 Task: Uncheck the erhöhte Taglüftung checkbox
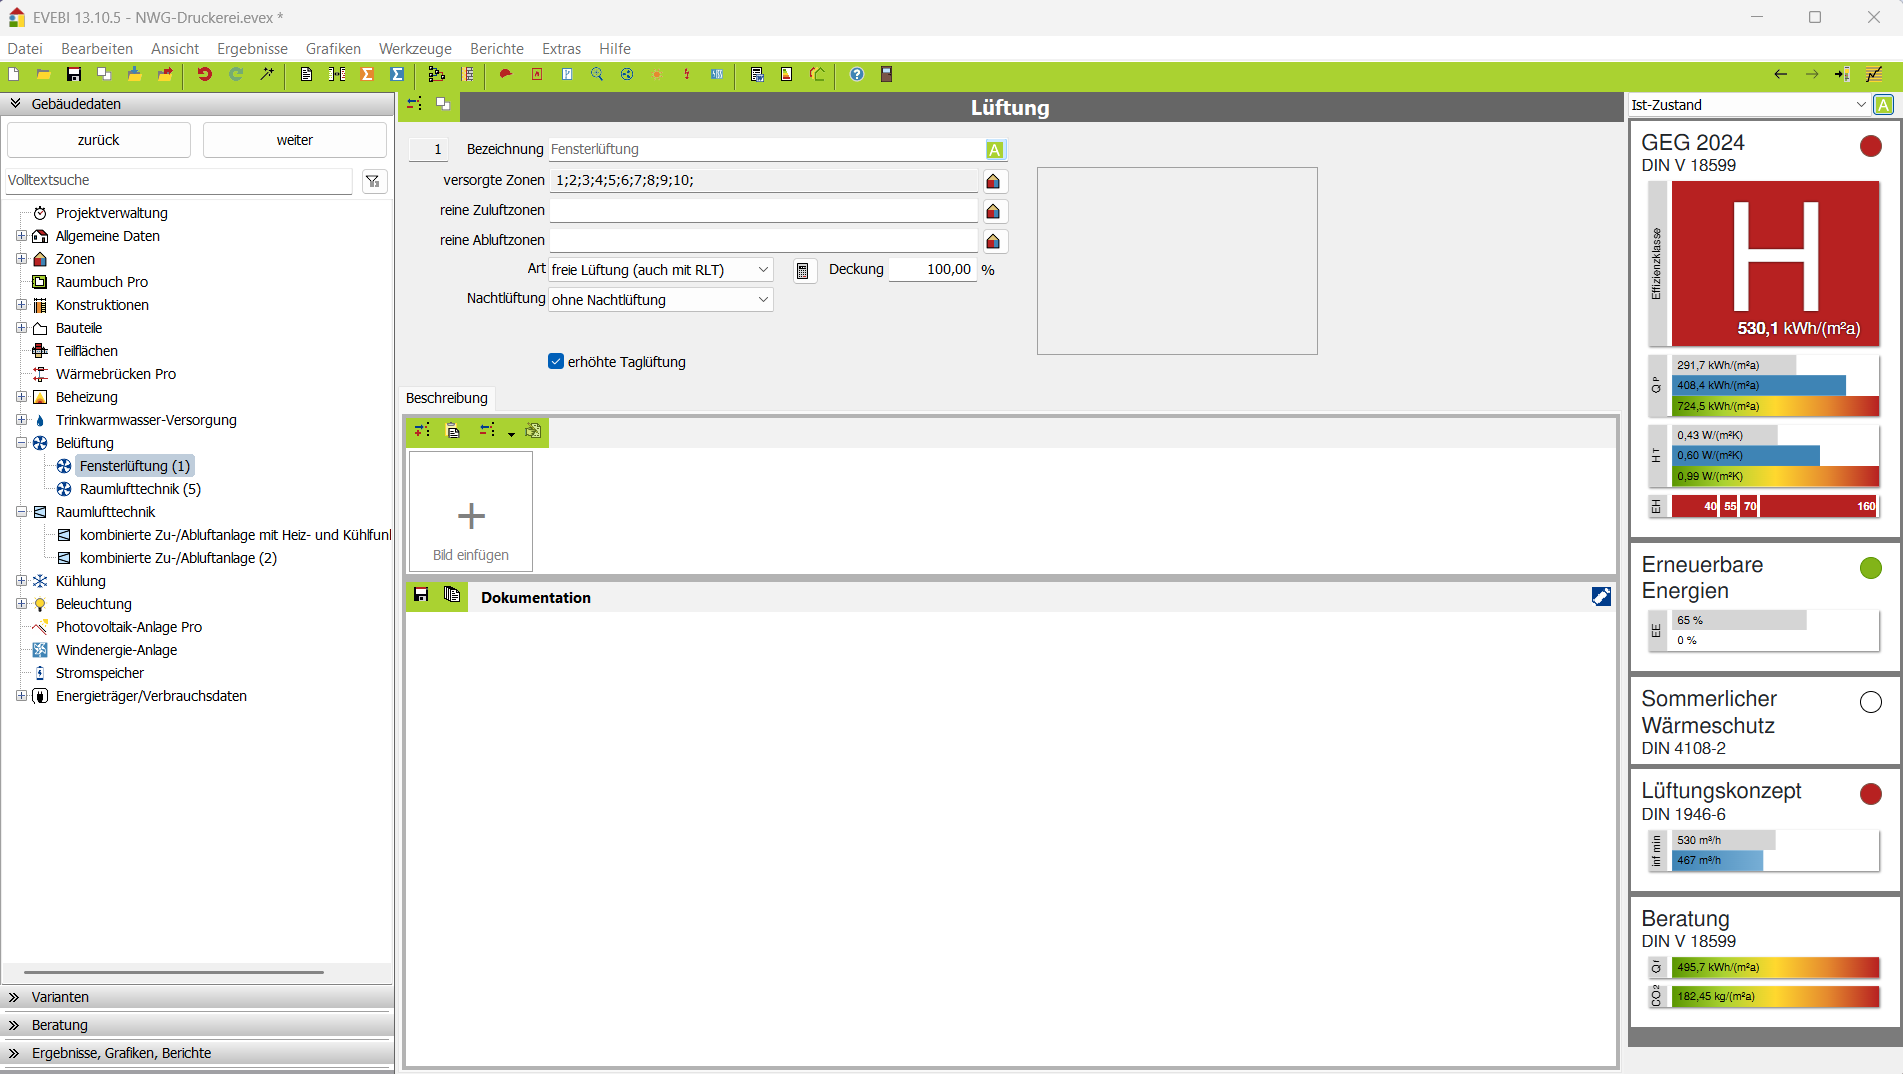[556, 362]
